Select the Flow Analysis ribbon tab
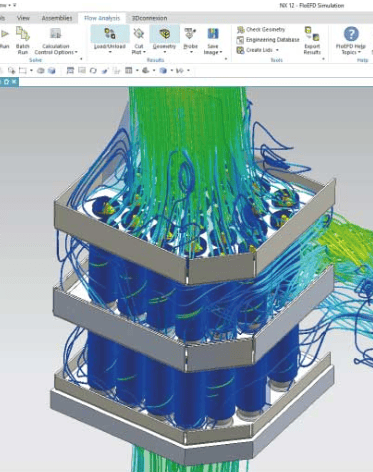This screenshot has height=472, width=373. (102, 18)
